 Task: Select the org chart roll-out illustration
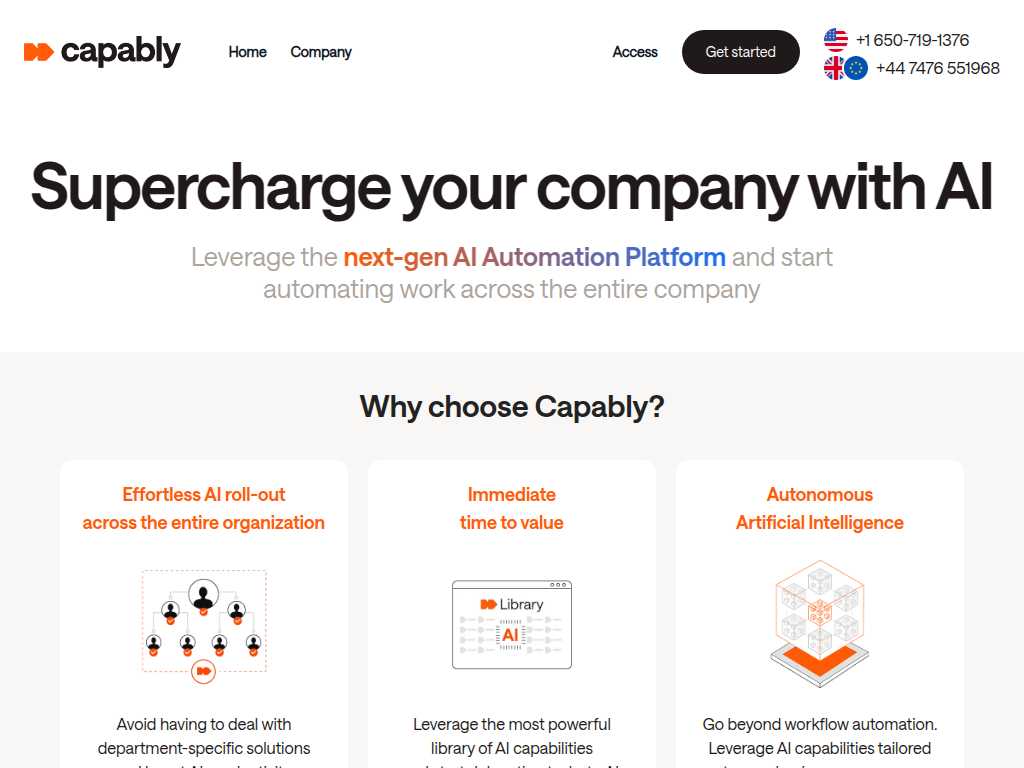click(204, 626)
